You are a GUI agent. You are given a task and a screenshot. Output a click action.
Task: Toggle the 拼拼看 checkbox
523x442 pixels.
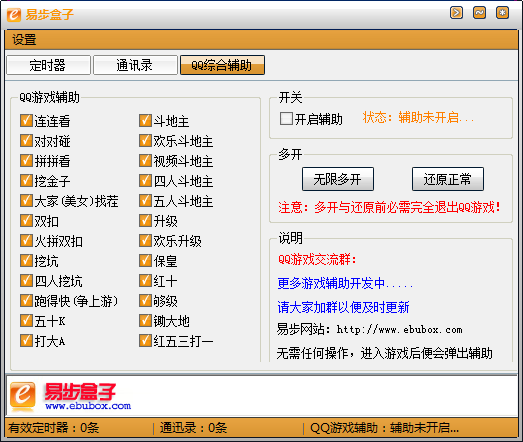[26, 160]
